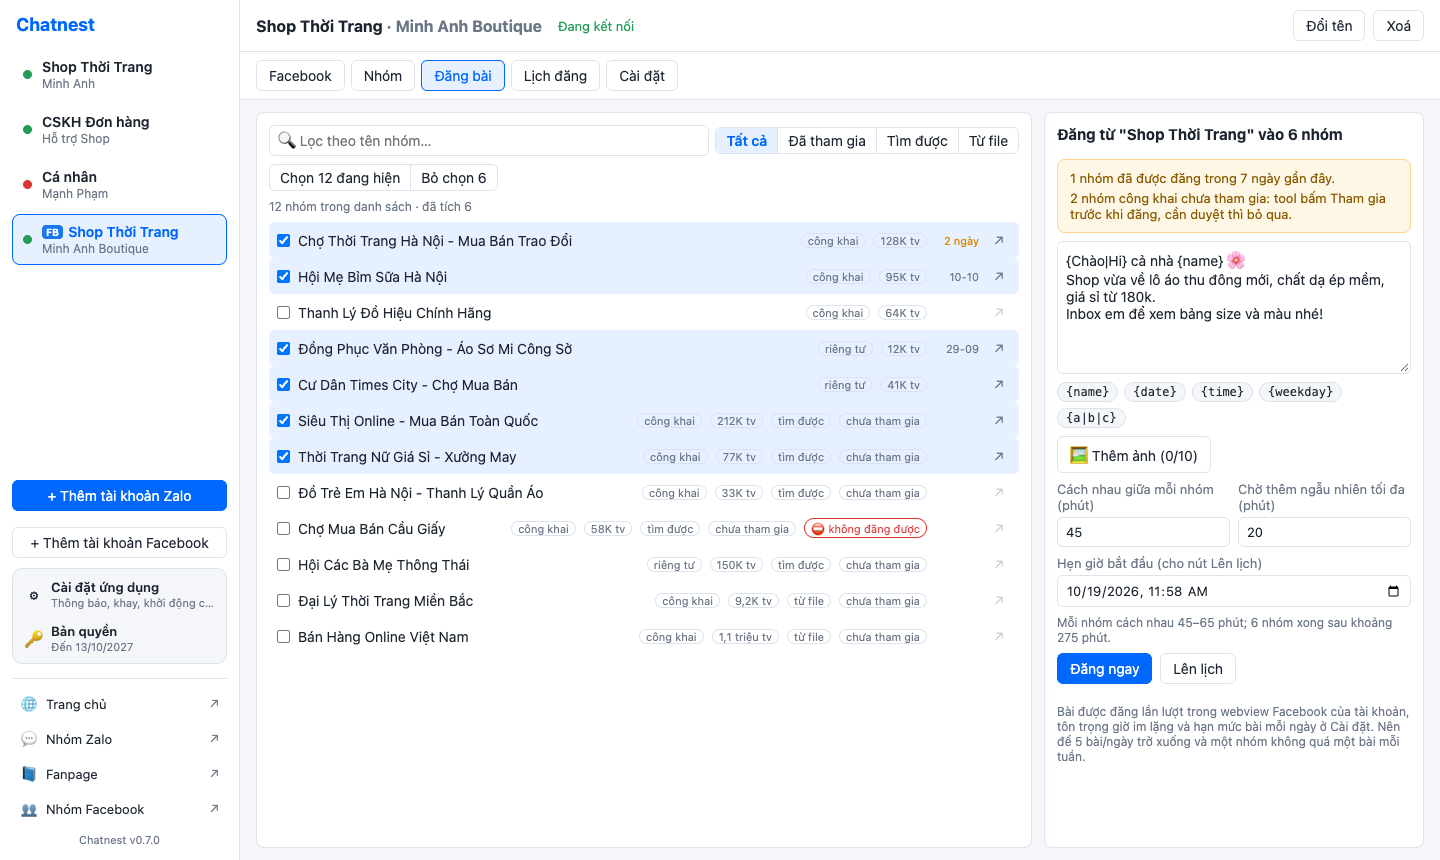The height and width of the screenshot is (860, 1440).
Task: Select the Cá nhân Mạnh Phạm account
Action: click(x=119, y=185)
